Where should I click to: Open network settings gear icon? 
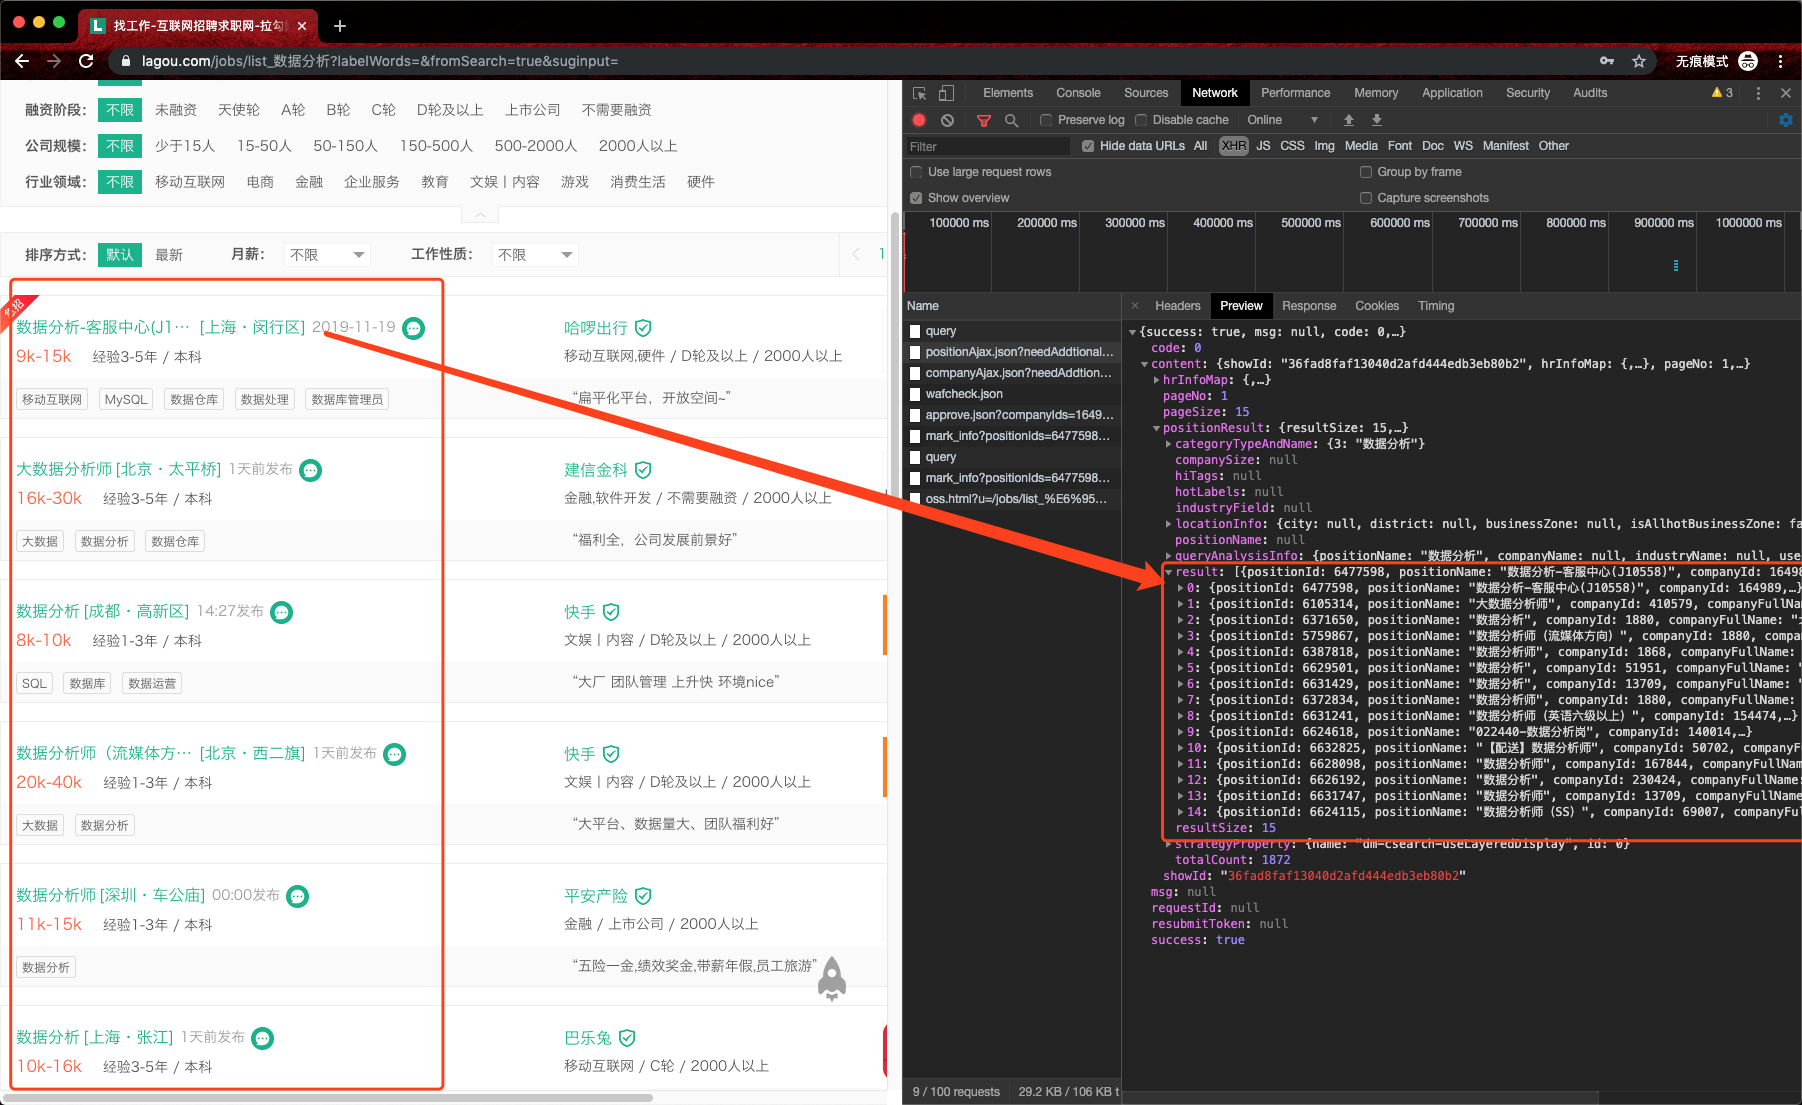click(1786, 120)
